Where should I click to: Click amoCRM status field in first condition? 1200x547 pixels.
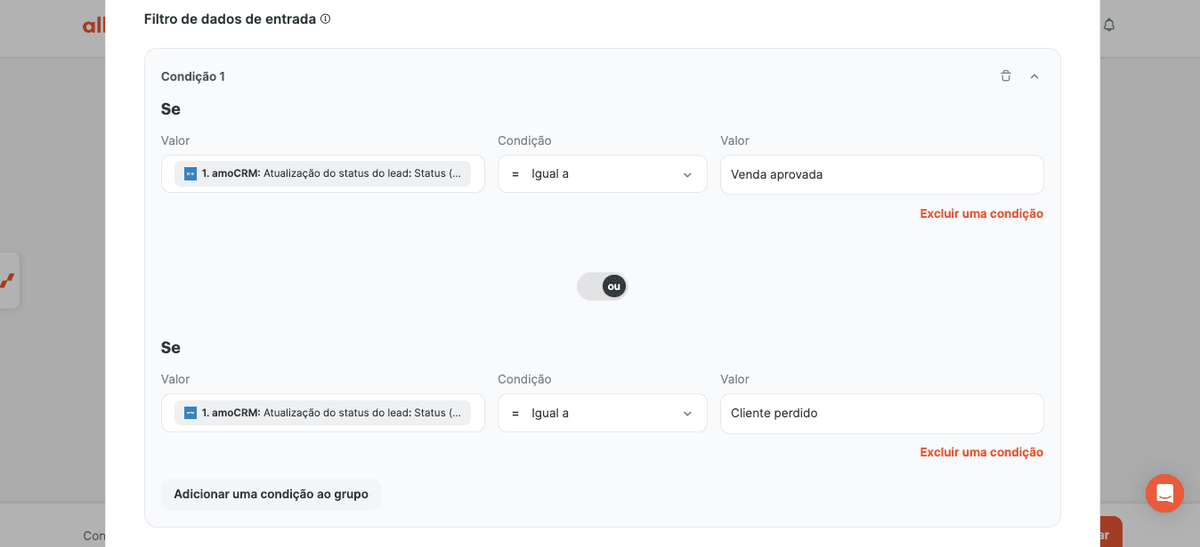[x=323, y=174]
